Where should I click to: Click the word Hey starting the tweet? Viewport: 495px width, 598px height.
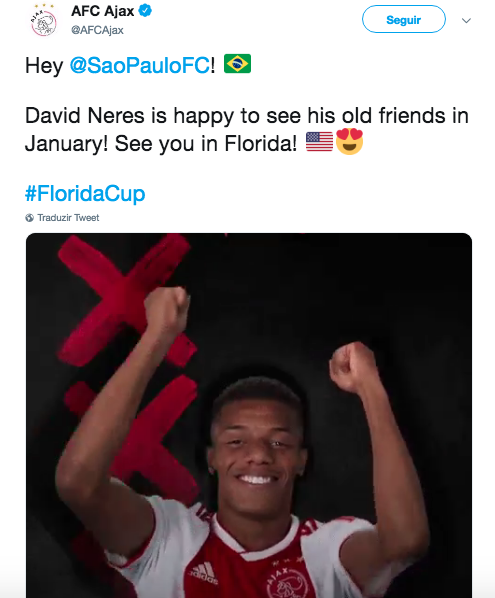coord(44,66)
